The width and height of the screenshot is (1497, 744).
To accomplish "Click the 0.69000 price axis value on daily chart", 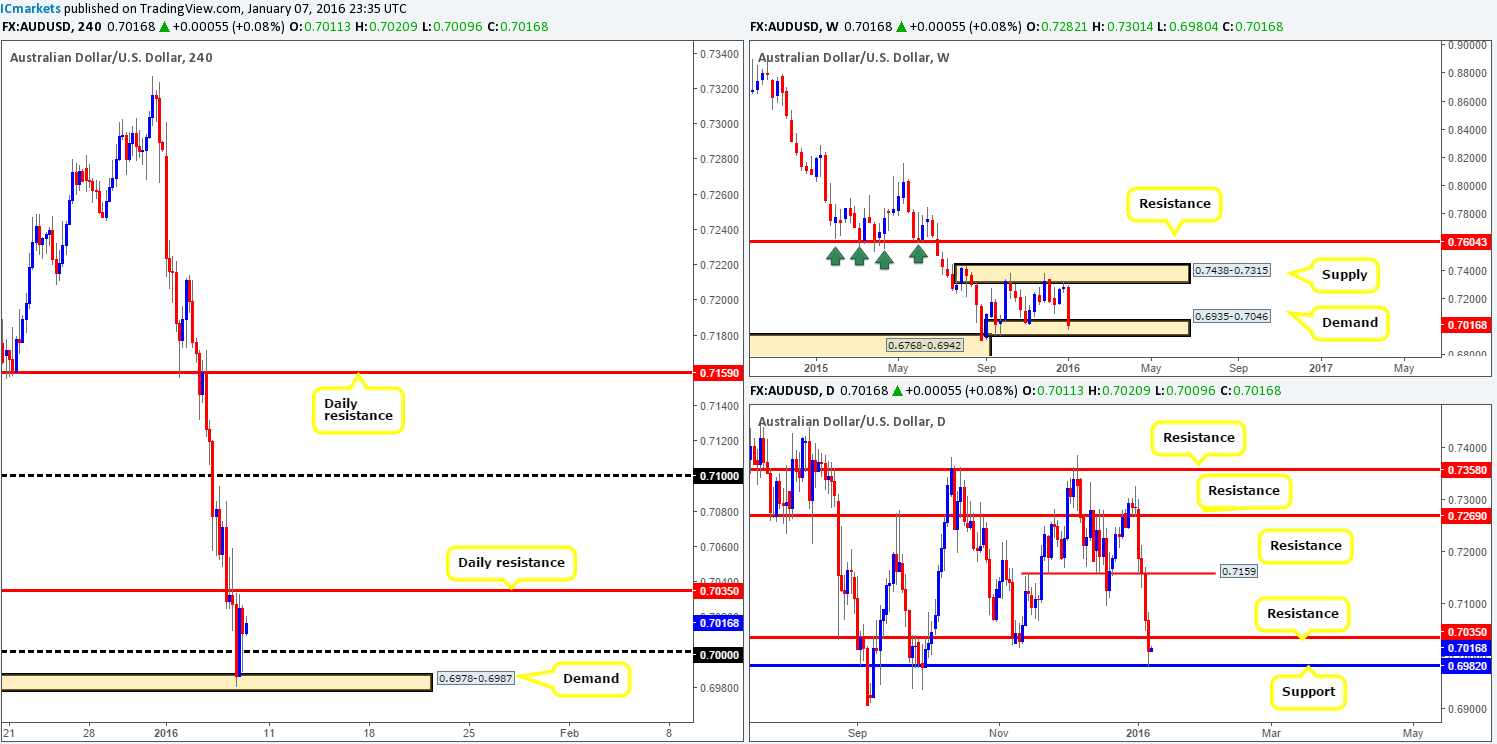I will point(1467,709).
